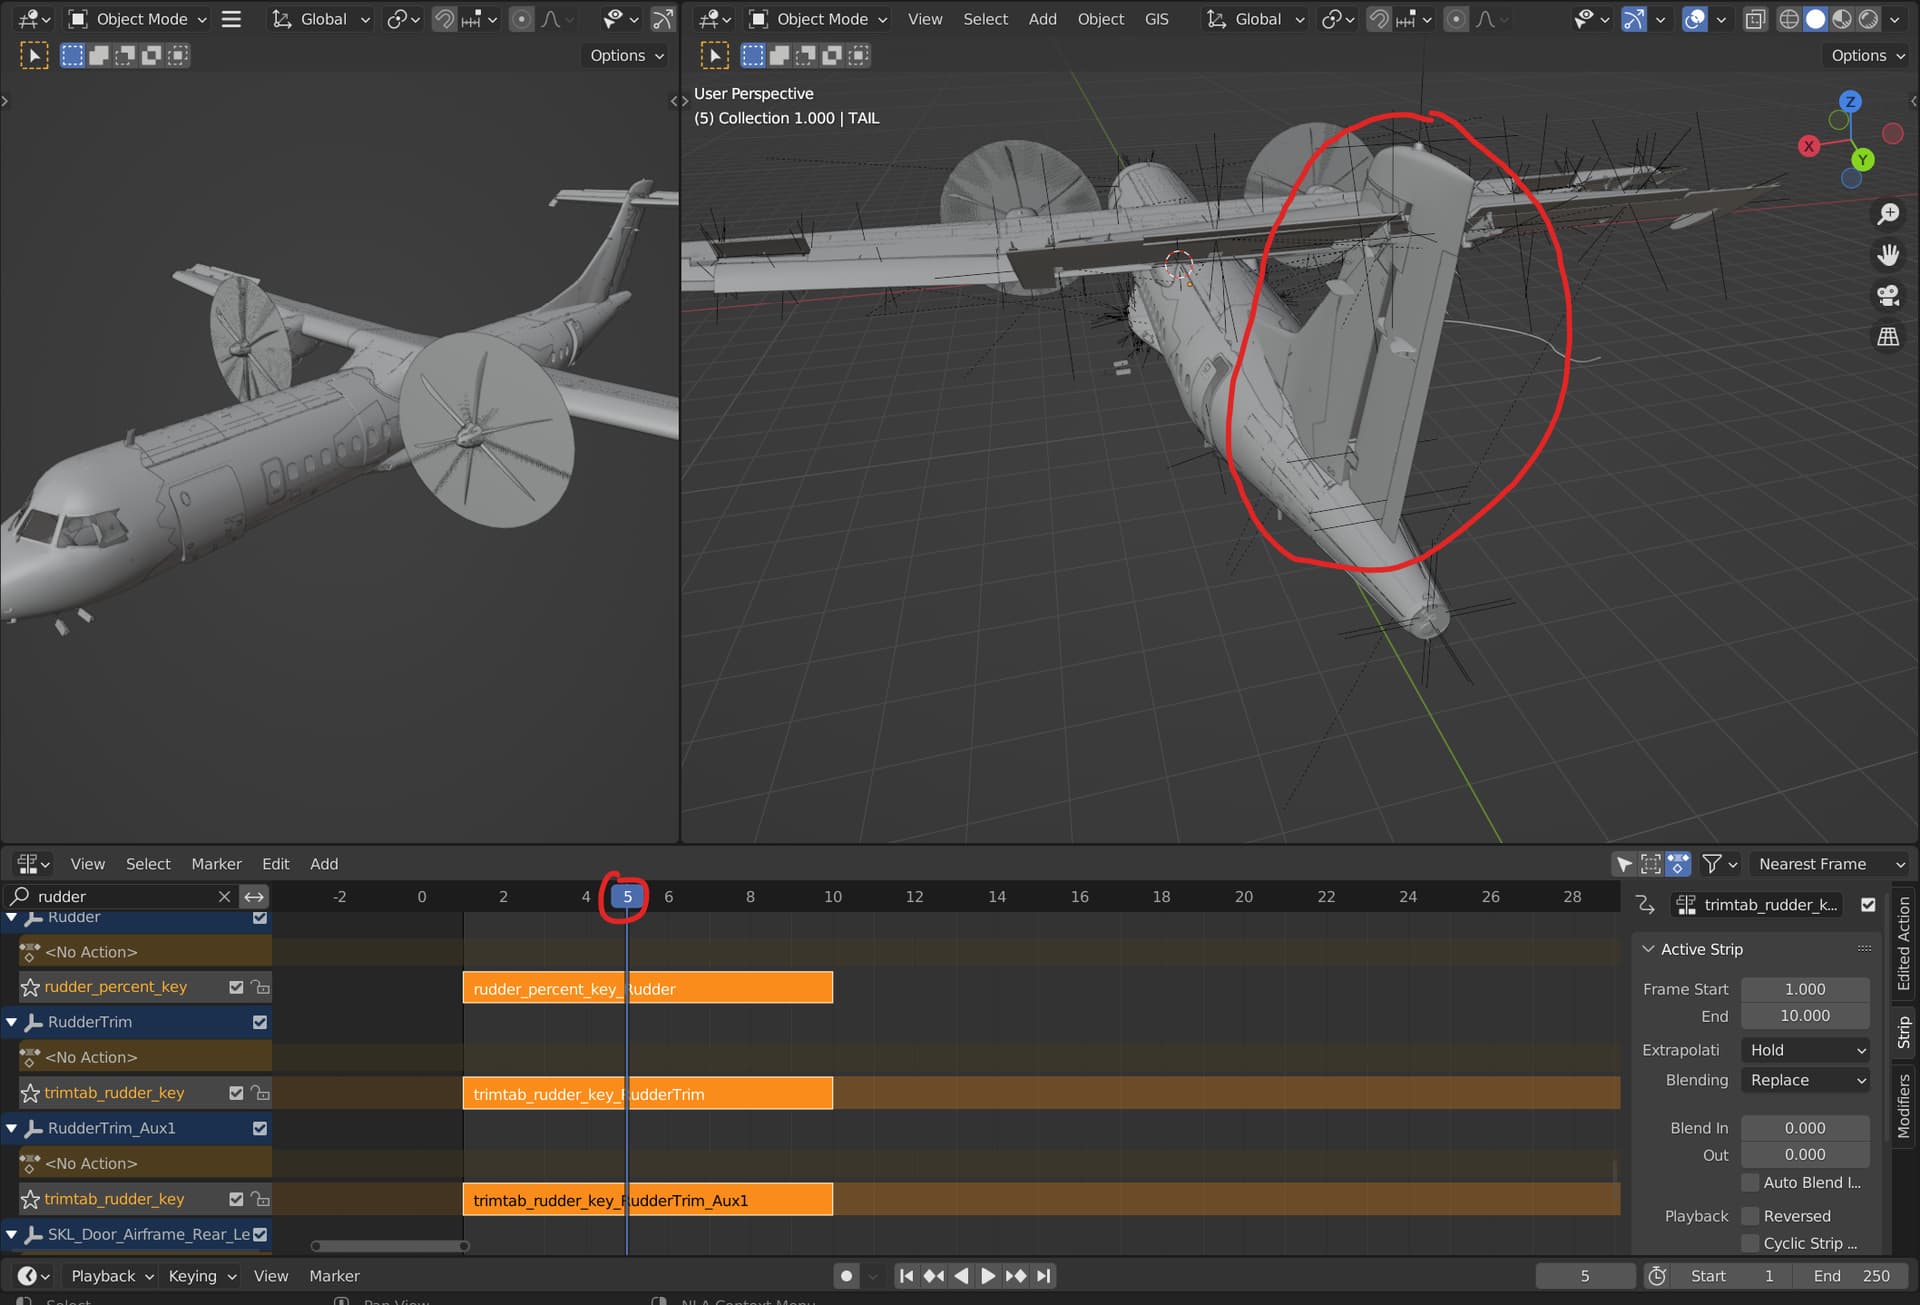This screenshot has height=1305, width=1920.
Task: Open the Blending Replace dropdown
Action: tap(1804, 1080)
